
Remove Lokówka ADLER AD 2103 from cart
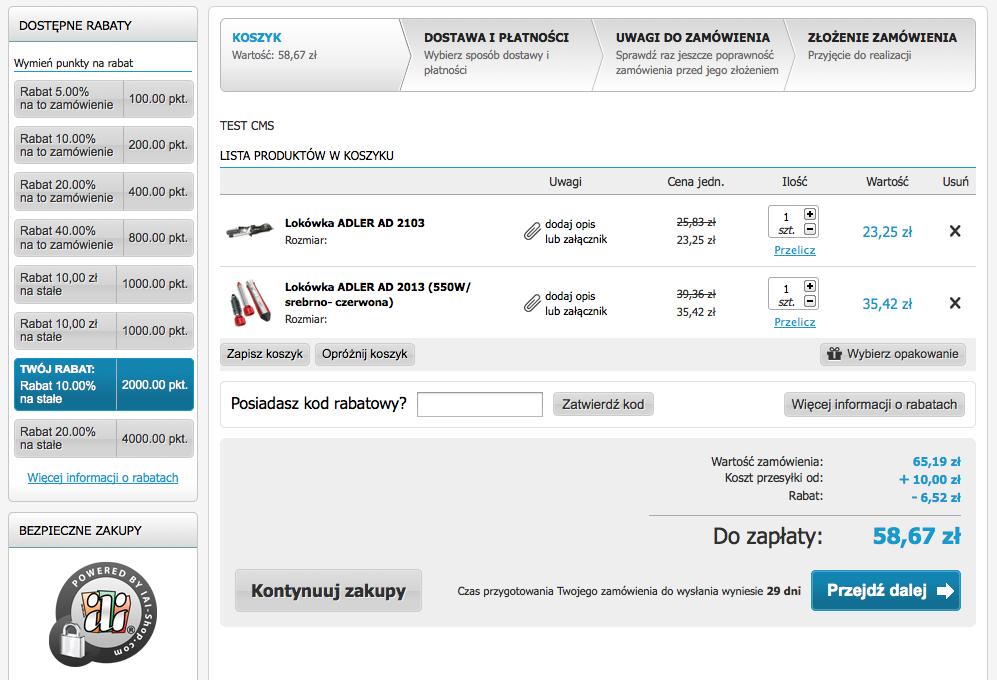[954, 231]
